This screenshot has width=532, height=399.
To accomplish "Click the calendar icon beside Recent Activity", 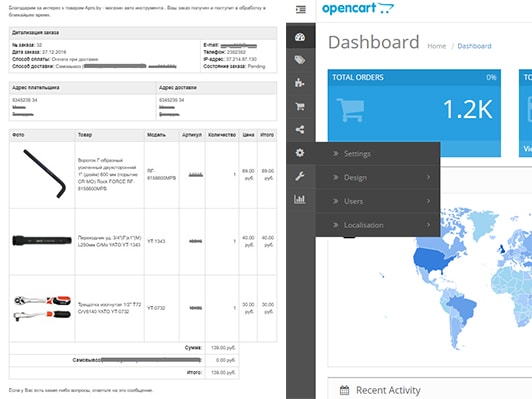I will [344, 390].
